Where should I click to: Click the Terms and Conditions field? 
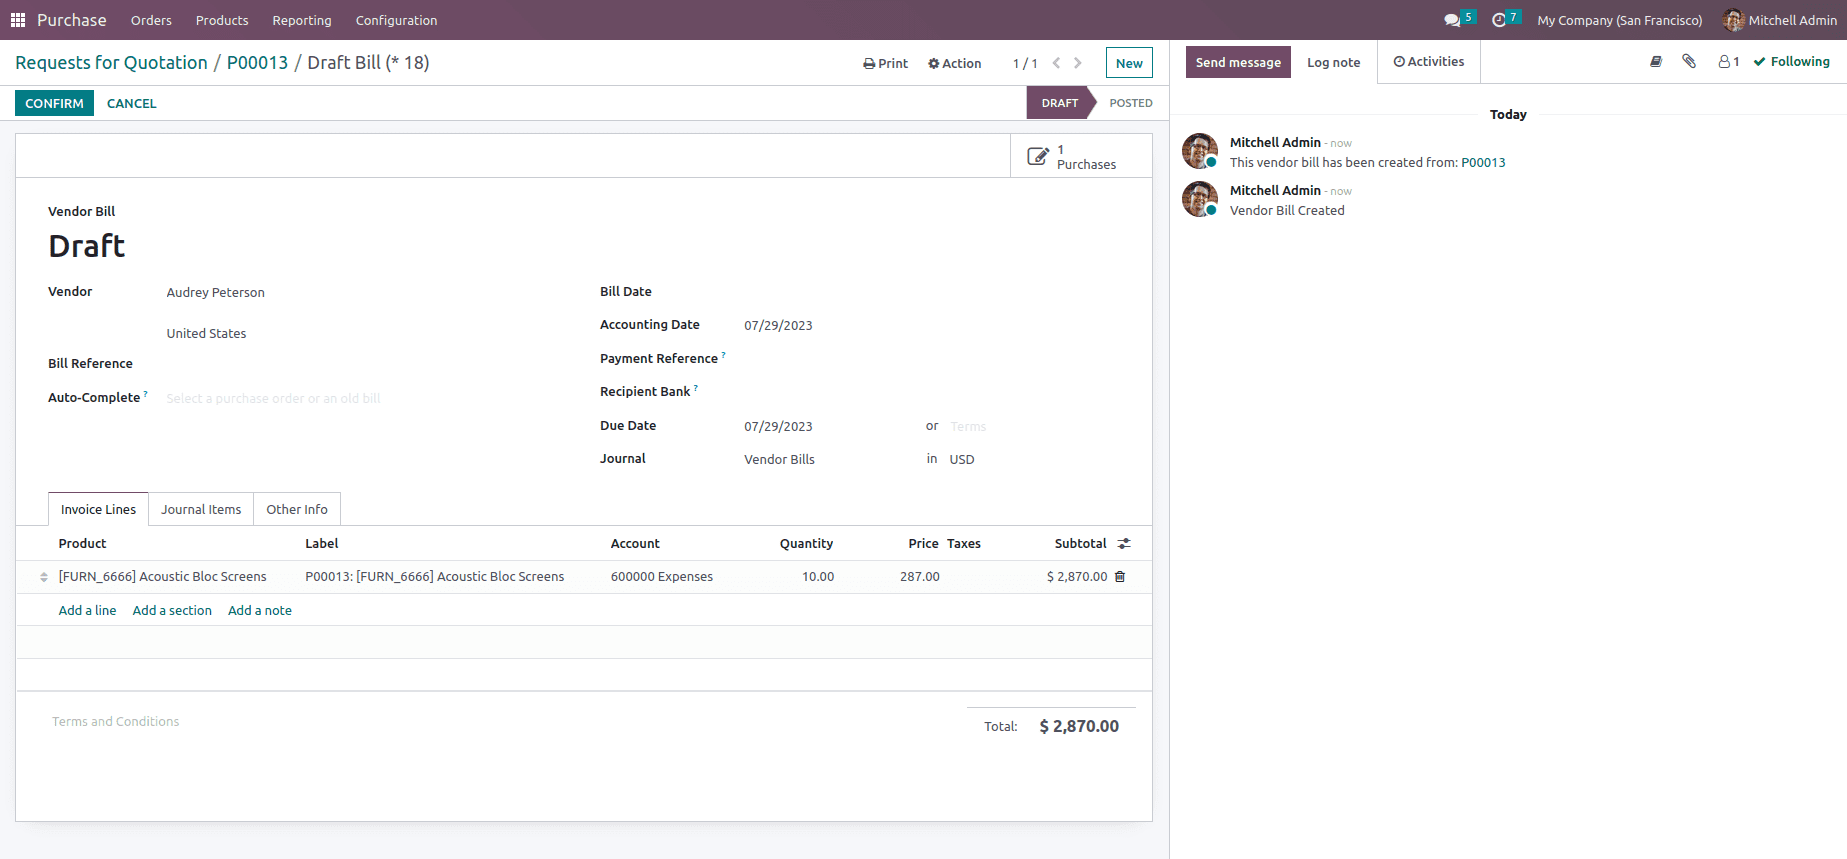pos(115,721)
